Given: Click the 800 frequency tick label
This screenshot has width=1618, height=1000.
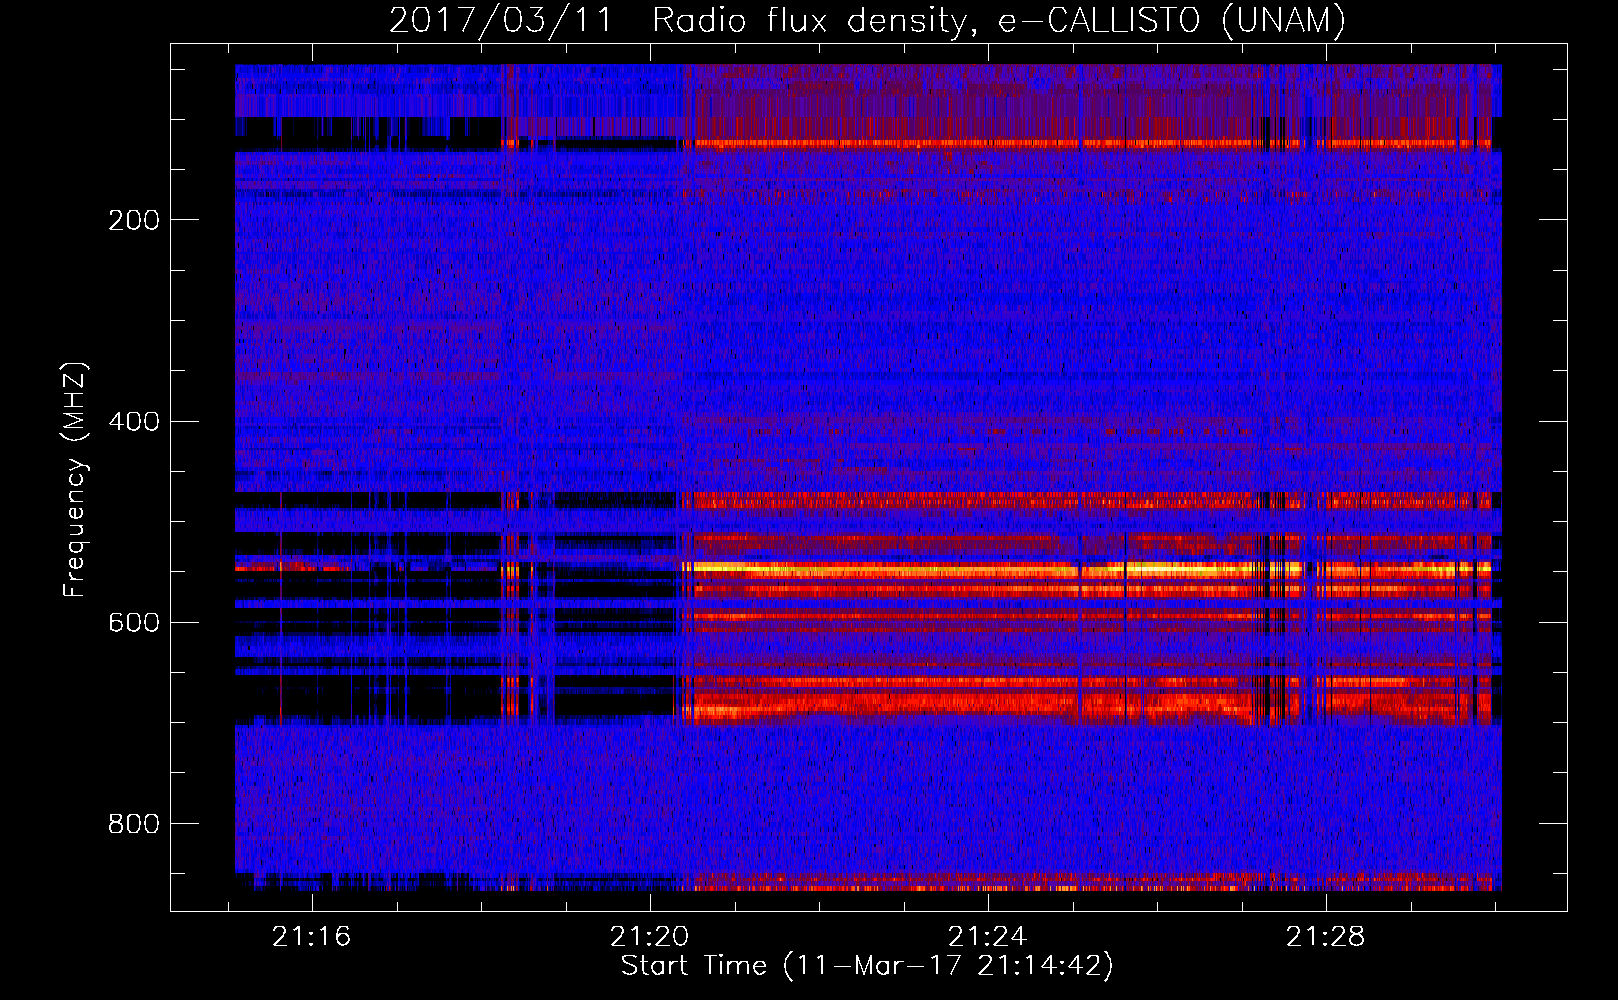Looking at the screenshot, I should 134,824.
